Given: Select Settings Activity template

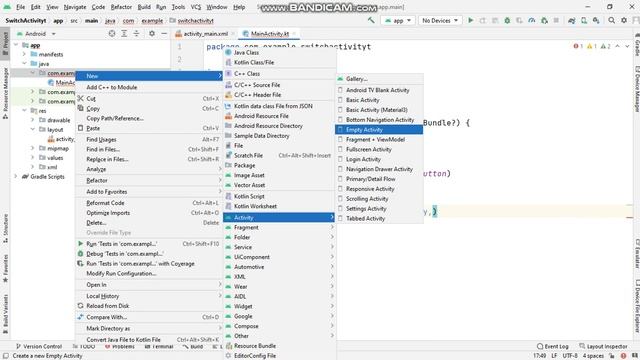Looking at the screenshot, I should coord(379,209).
